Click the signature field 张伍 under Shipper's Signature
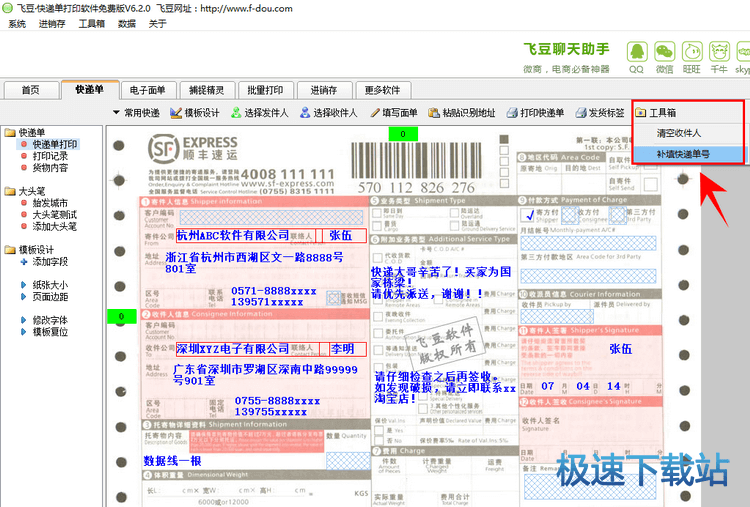The image size is (750, 507). coord(621,349)
